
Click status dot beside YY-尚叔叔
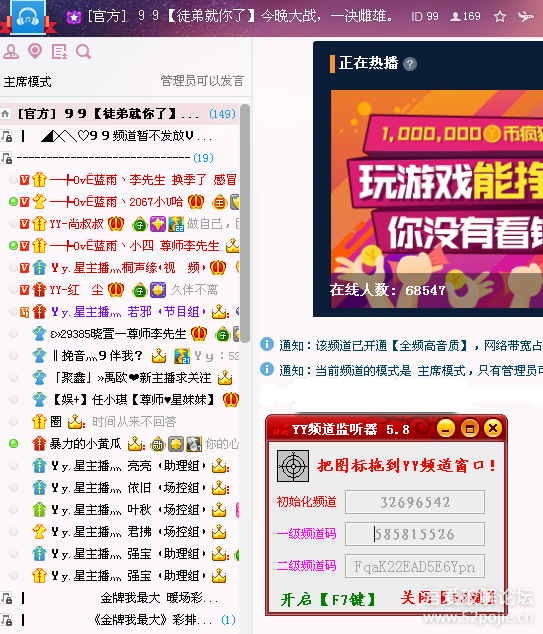pyautogui.click(x=13, y=223)
